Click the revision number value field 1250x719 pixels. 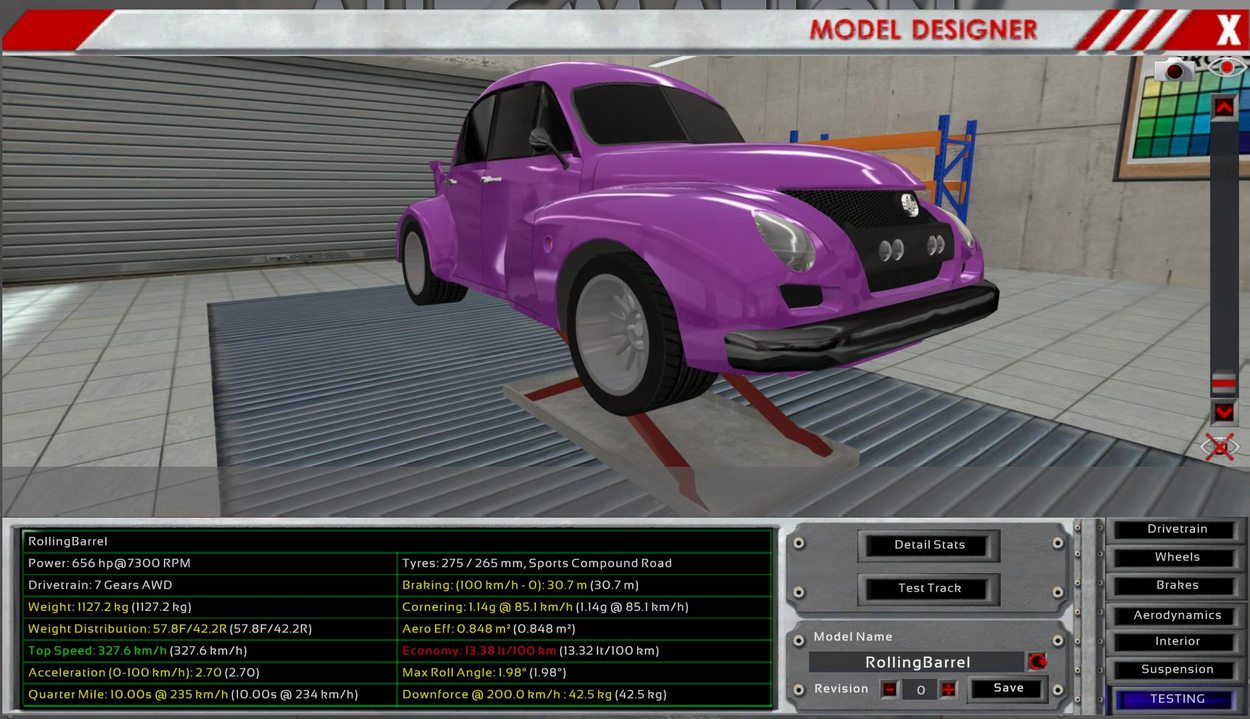(x=919, y=689)
